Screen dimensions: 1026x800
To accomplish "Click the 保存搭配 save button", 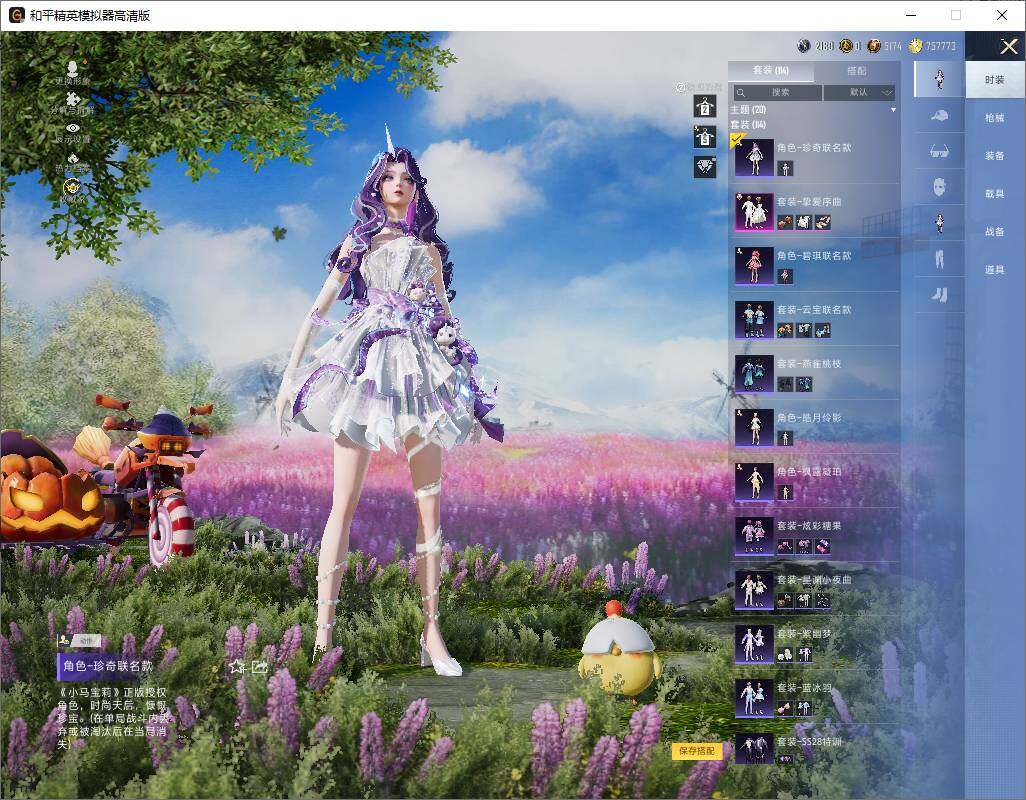I will 697,751.
